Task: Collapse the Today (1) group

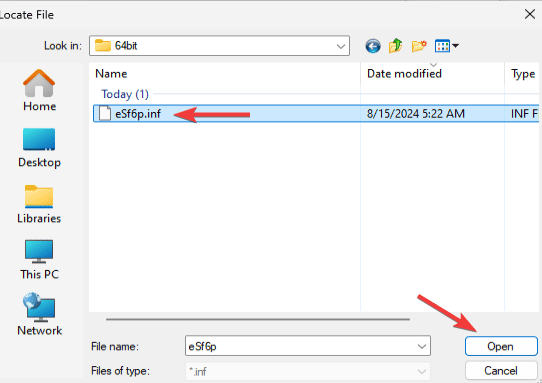Action: (x=125, y=94)
